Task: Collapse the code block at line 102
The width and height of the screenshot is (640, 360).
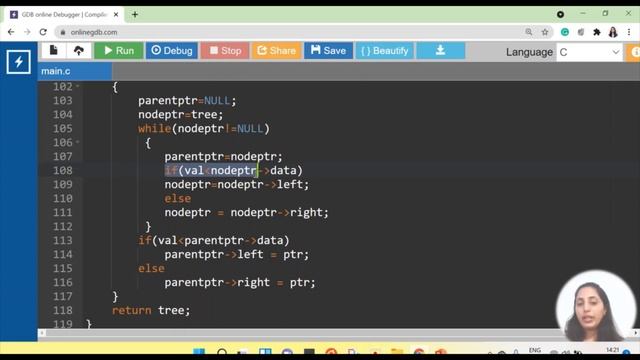Action: pos(78,86)
